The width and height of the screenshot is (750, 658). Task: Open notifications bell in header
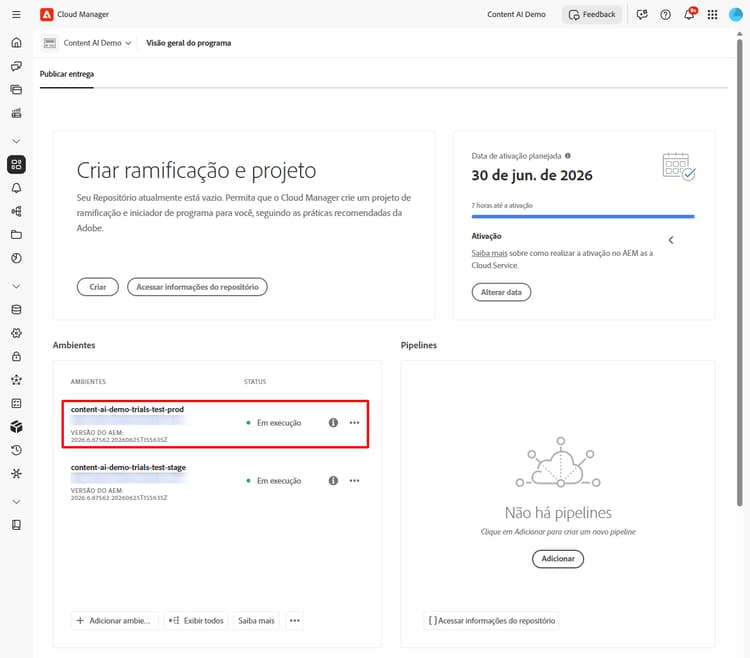[x=689, y=14]
